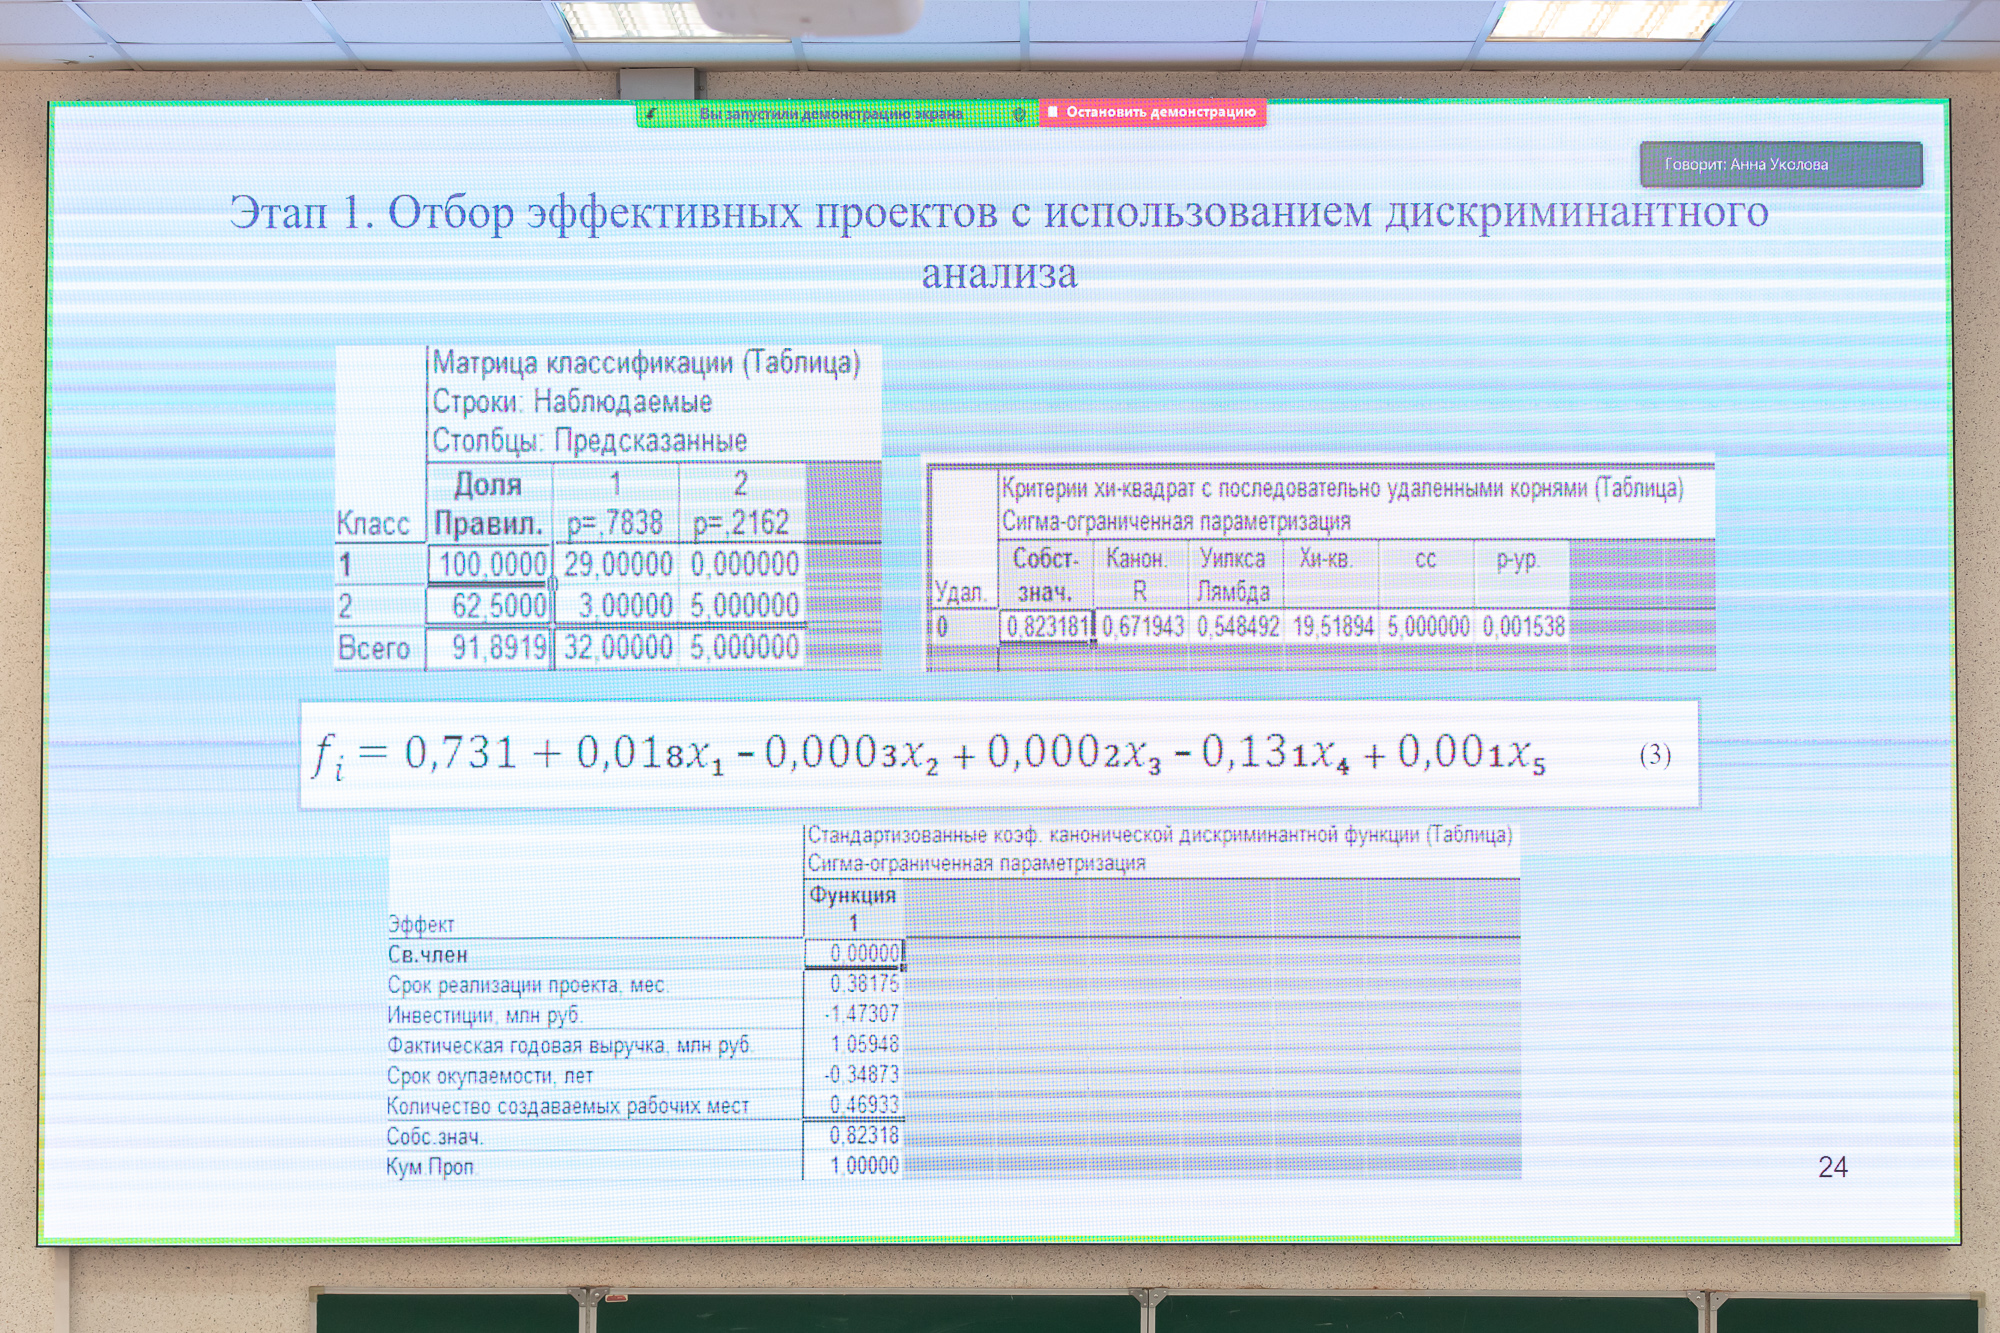The height and width of the screenshot is (1333, 2000).
Task: Click the Инвестиции, млн руб. row label
Action: tap(484, 1015)
